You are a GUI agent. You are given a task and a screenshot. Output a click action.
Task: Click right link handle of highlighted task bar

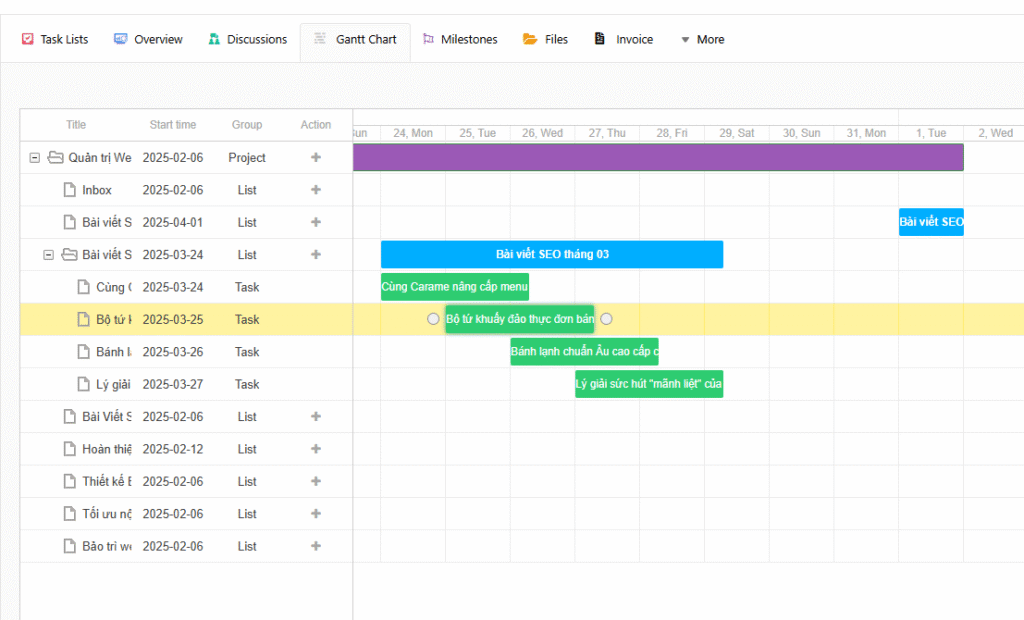(606, 319)
